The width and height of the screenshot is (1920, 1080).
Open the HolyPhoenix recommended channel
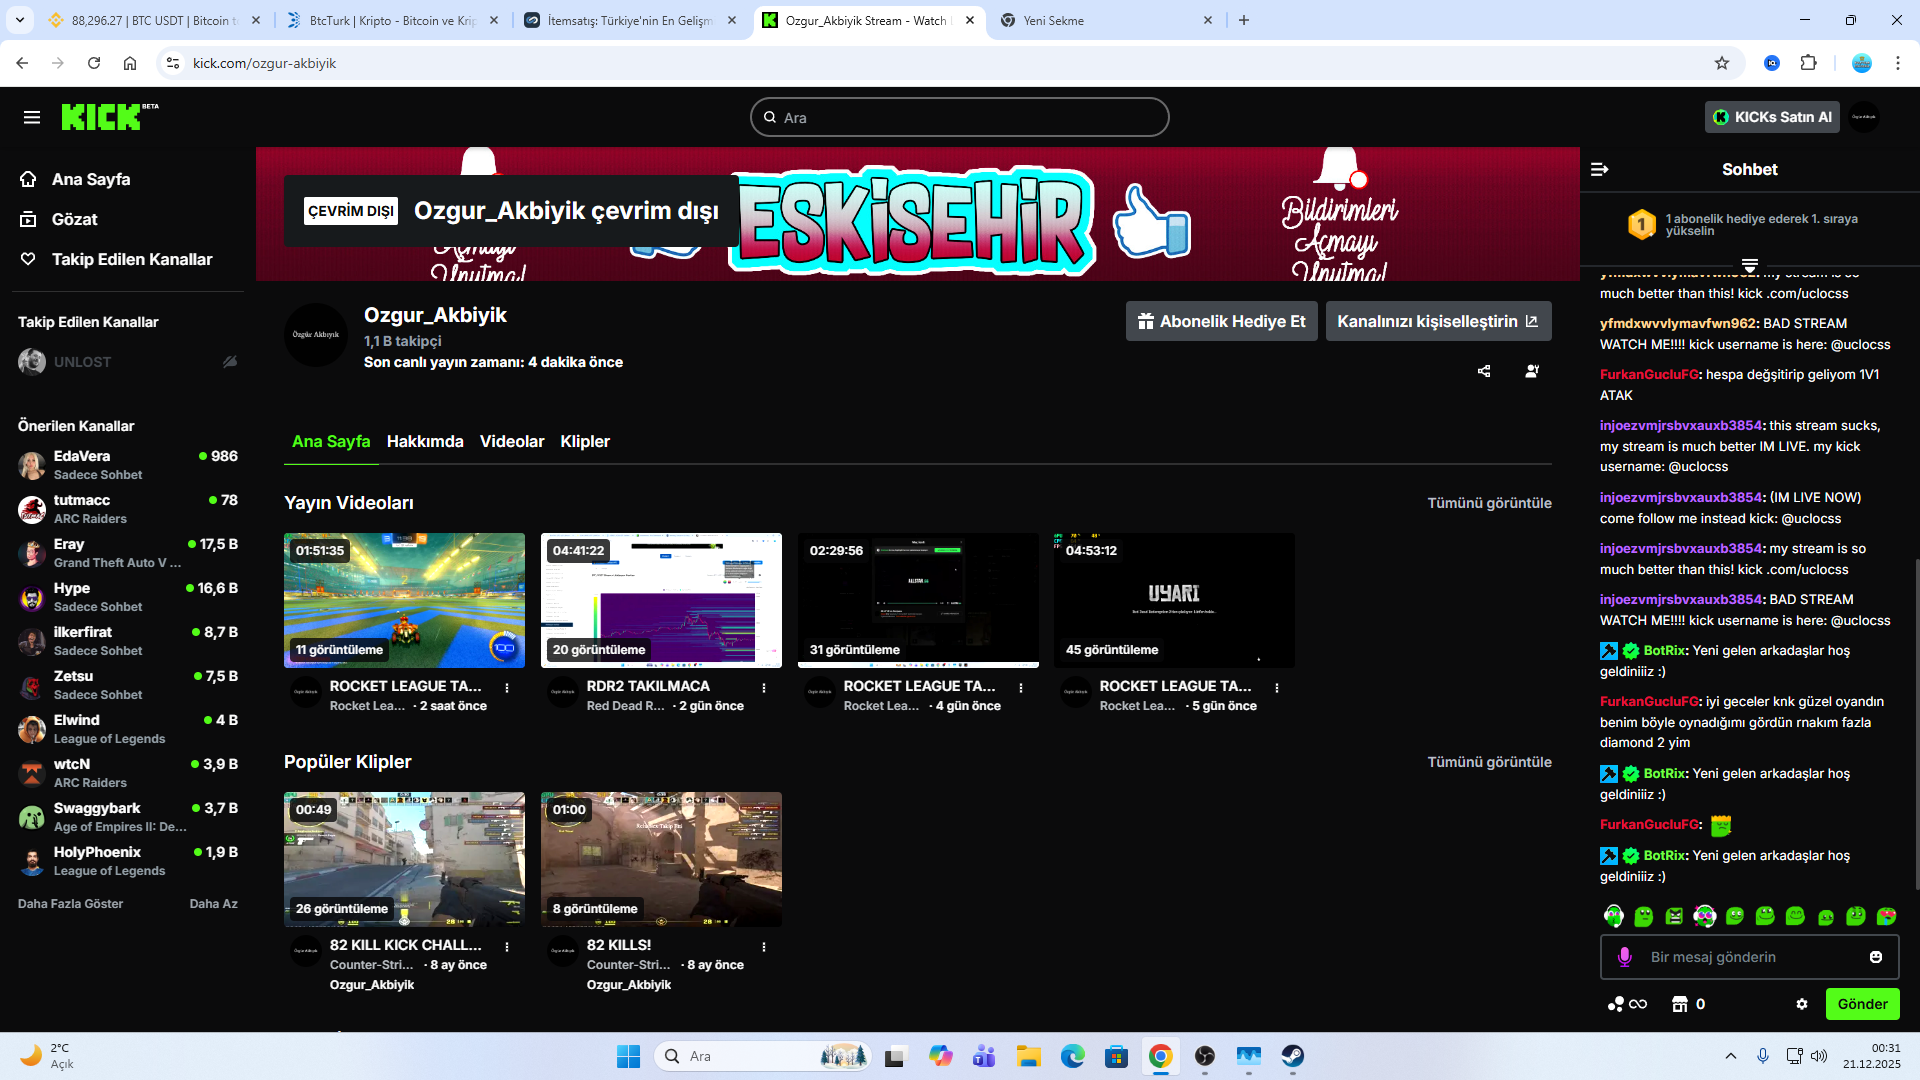click(128, 861)
